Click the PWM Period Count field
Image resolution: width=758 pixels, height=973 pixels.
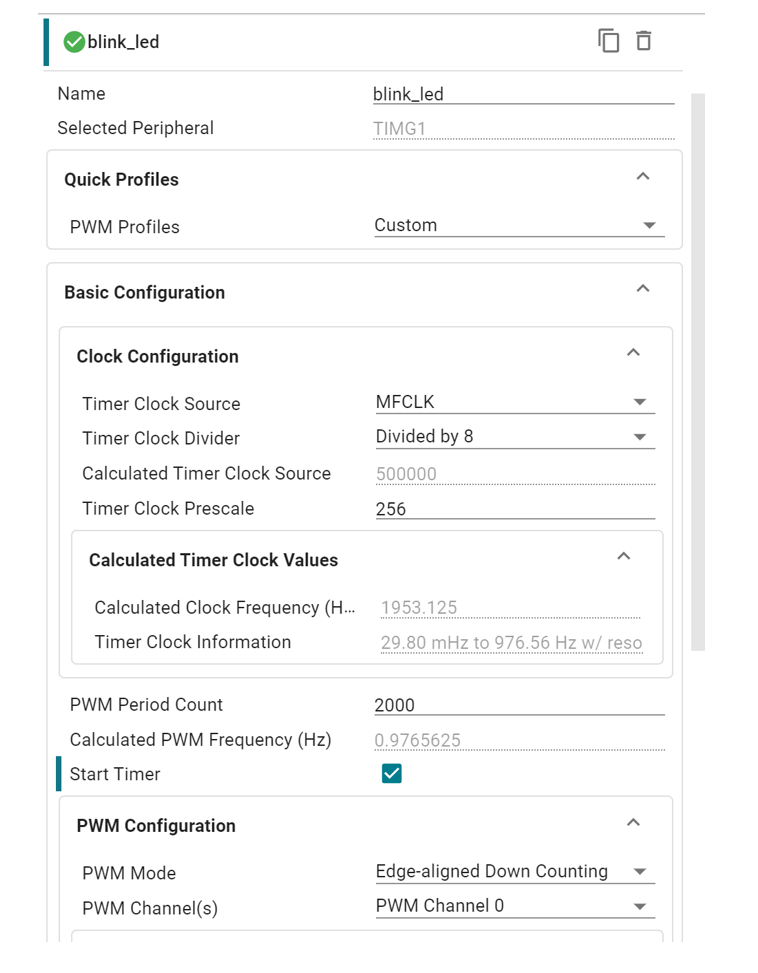519,705
